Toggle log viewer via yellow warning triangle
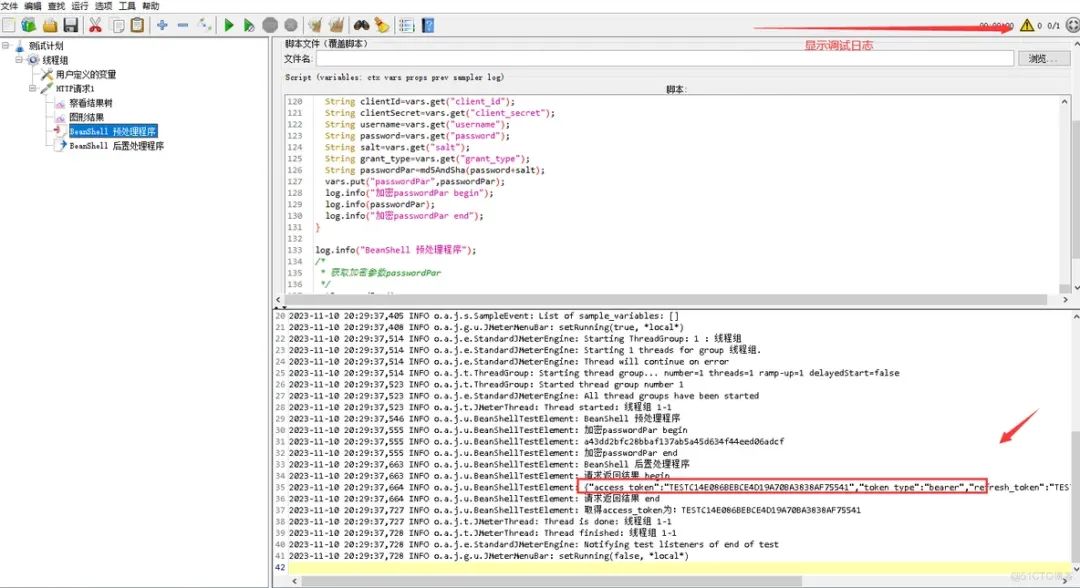 click(1027, 25)
